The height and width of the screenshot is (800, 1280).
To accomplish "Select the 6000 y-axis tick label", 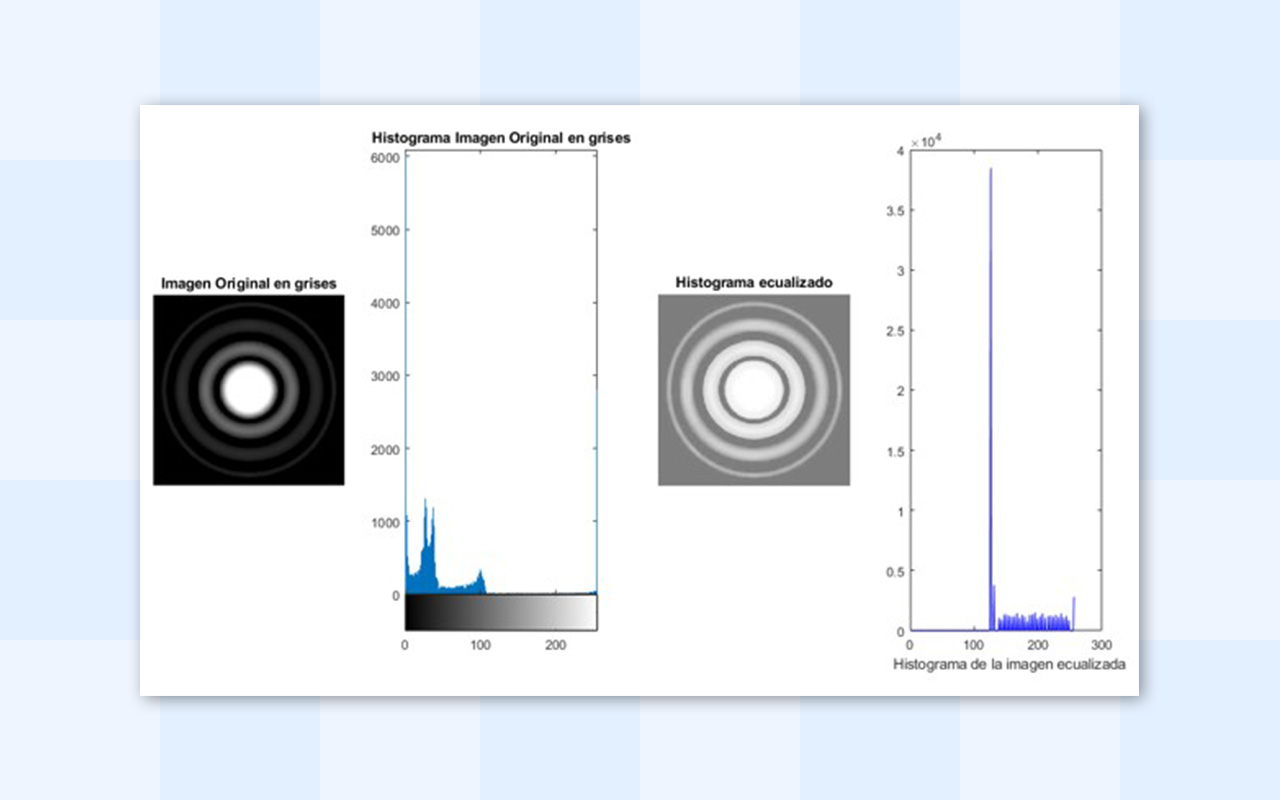I will click(387, 158).
